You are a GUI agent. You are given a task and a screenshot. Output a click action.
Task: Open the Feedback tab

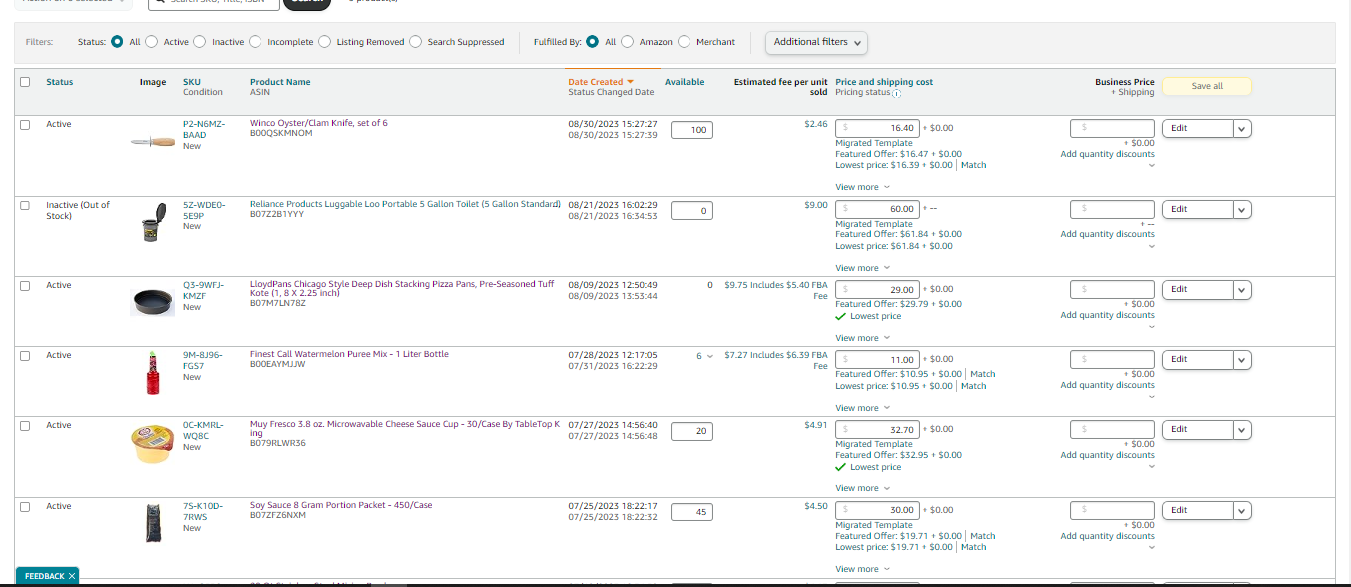tap(45, 576)
